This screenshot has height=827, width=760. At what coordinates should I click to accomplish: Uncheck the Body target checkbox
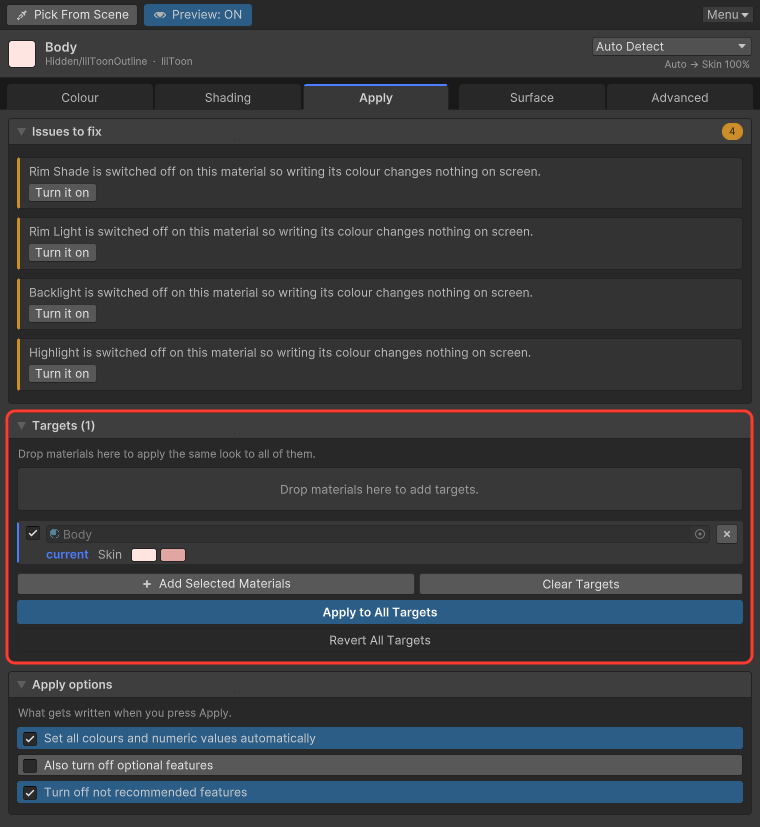(x=33, y=533)
